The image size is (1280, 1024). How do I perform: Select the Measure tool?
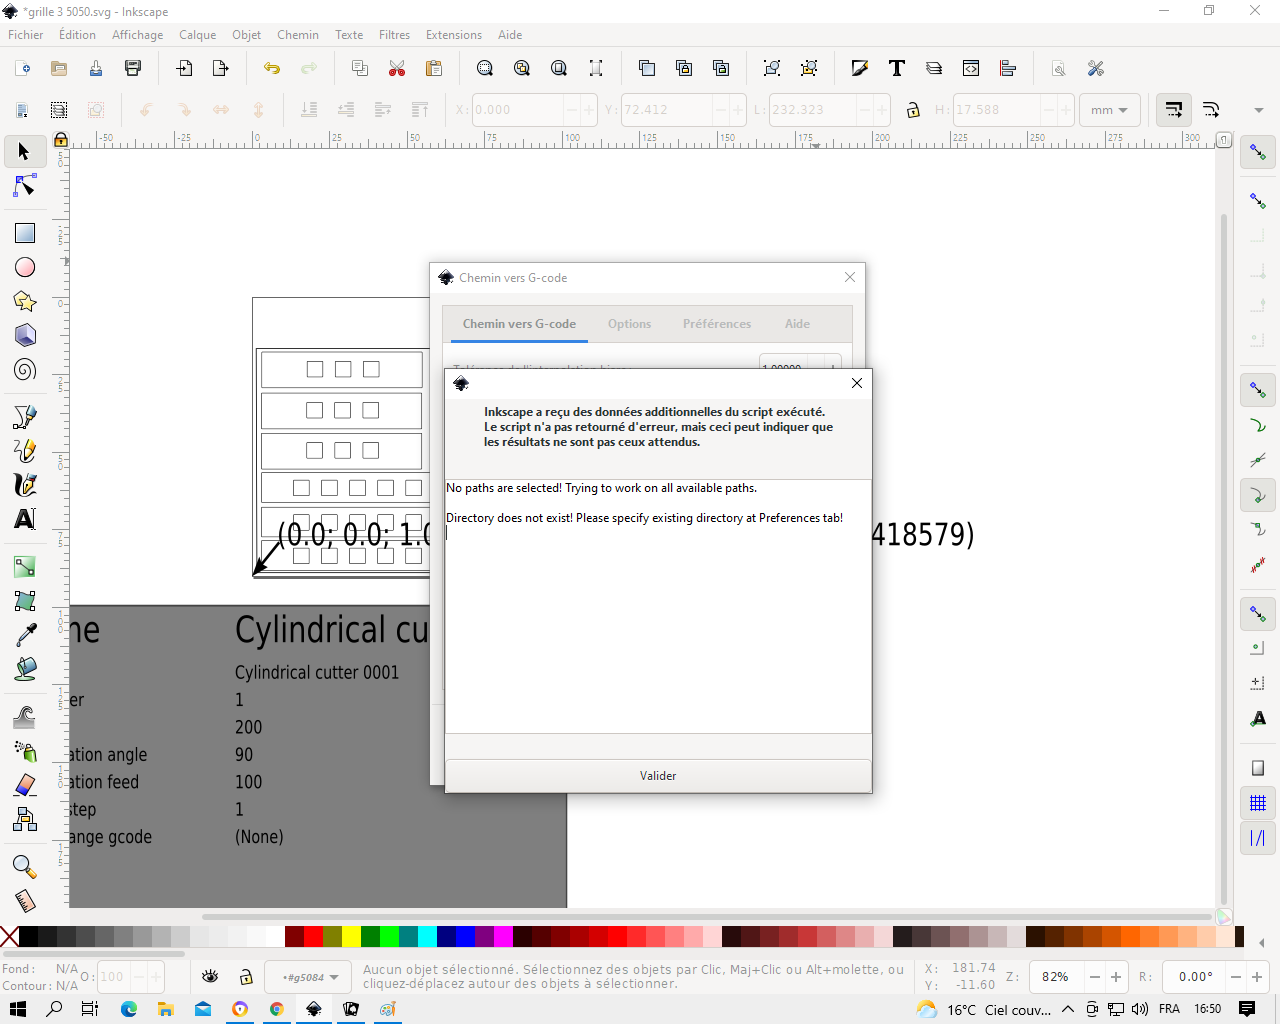[25, 900]
